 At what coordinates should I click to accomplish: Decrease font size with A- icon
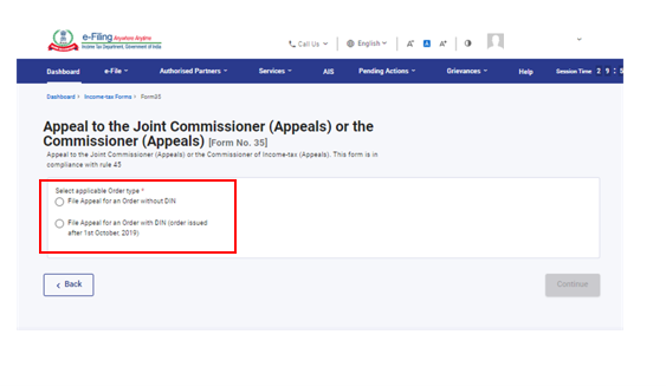click(x=410, y=43)
